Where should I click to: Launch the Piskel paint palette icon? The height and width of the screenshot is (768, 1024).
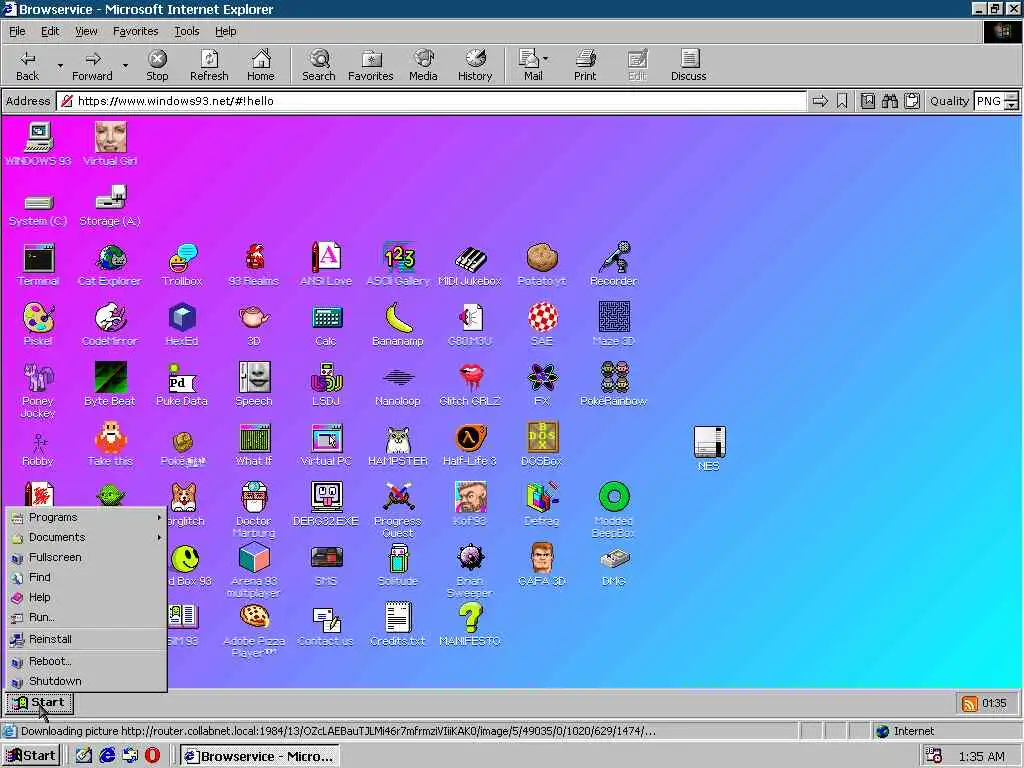click(38, 325)
